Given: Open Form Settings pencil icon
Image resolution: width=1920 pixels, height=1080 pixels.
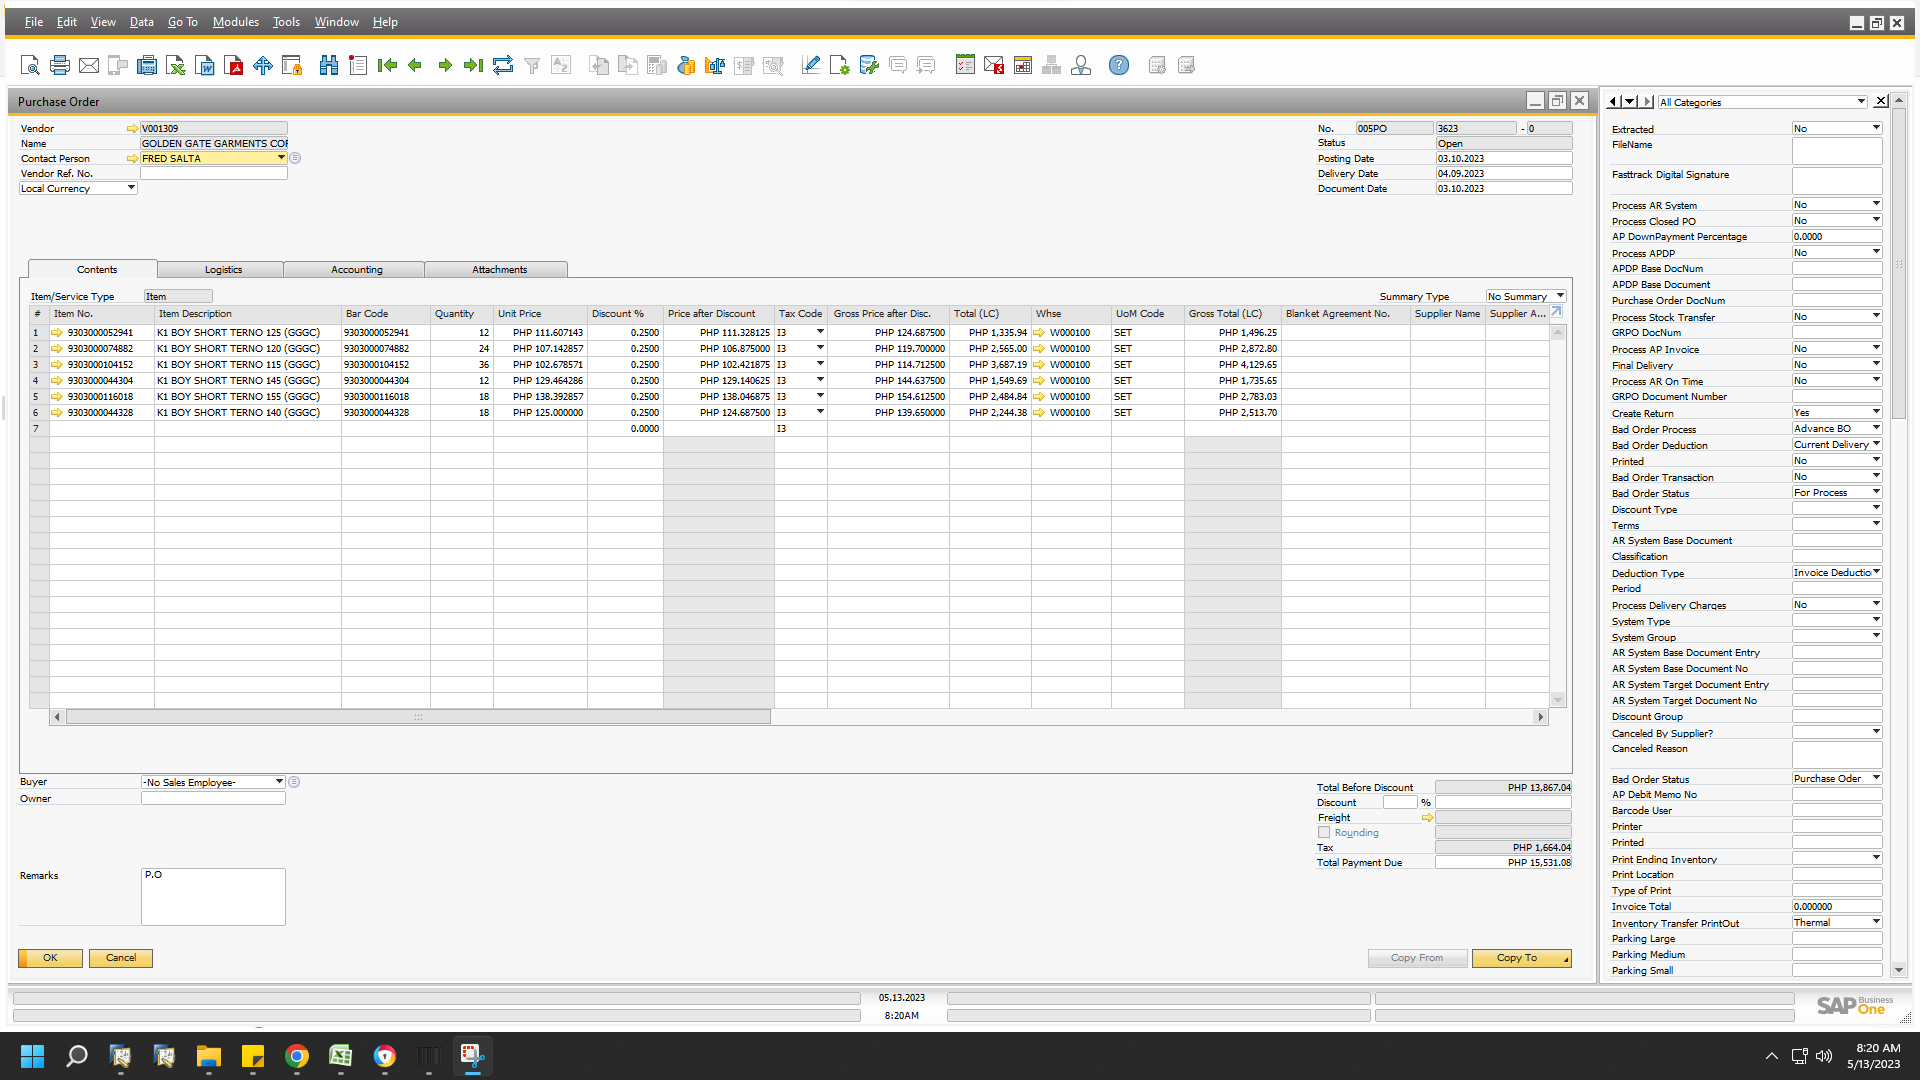Looking at the screenshot, I should tap(811, 65).
